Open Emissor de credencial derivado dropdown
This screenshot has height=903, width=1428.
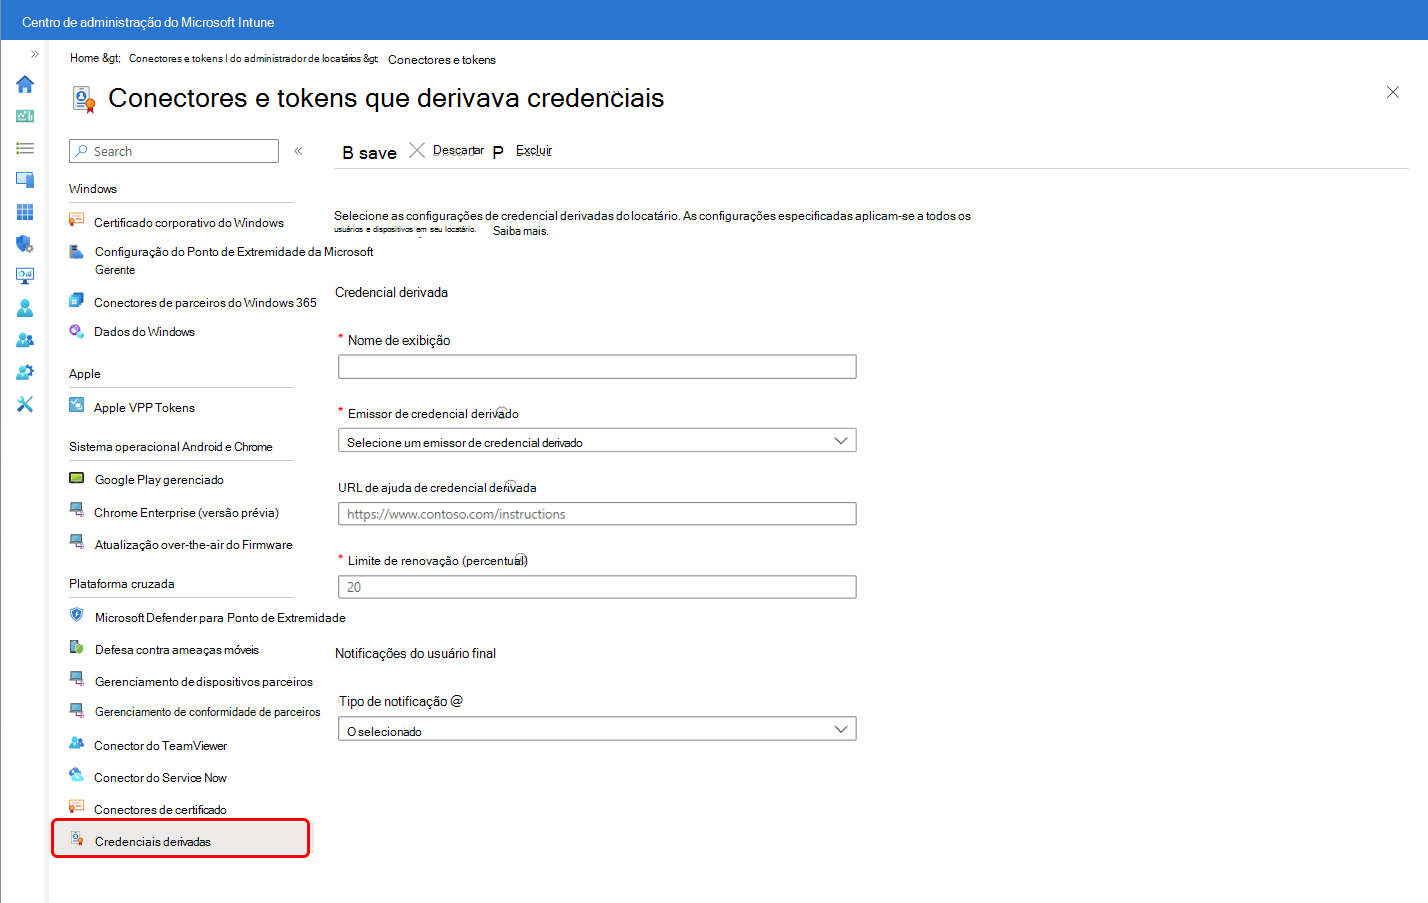point(597,441)
